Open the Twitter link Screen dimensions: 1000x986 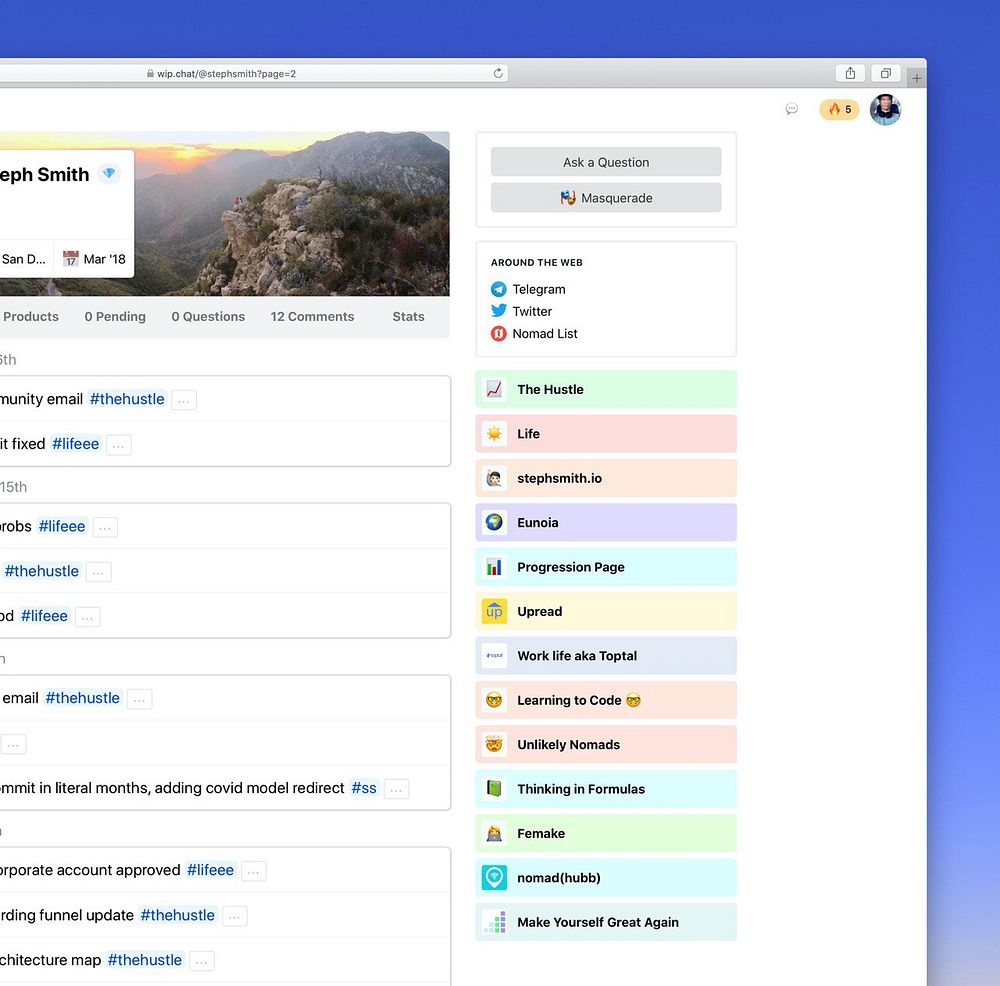(532, 311)
